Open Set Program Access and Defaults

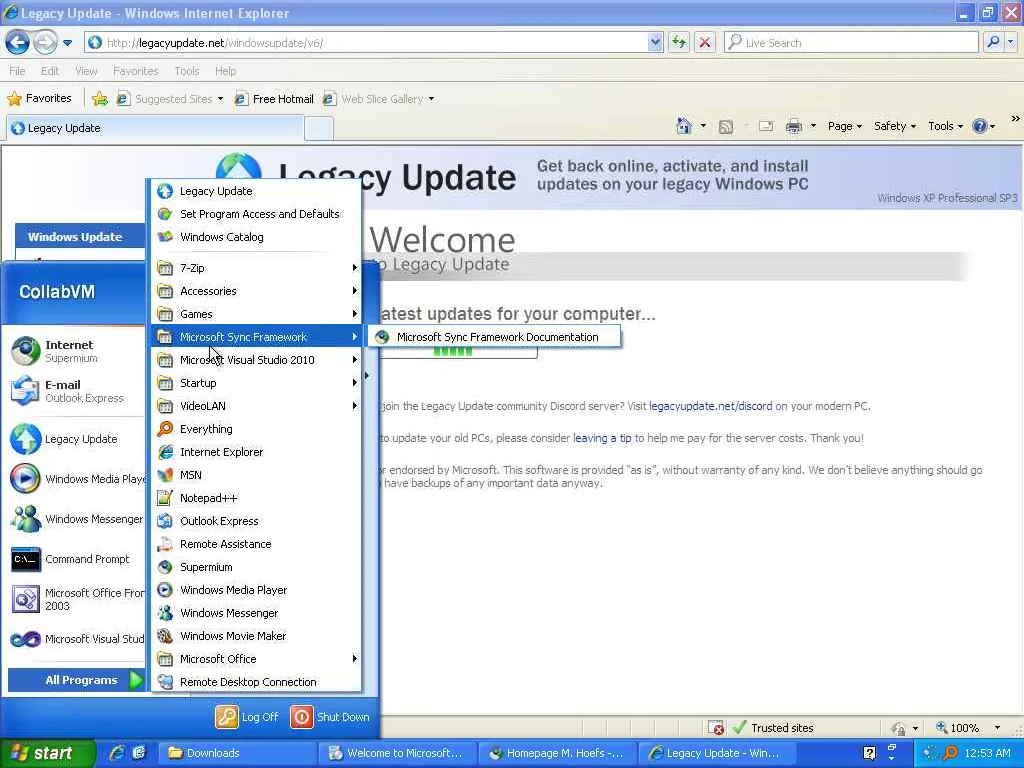256,214
